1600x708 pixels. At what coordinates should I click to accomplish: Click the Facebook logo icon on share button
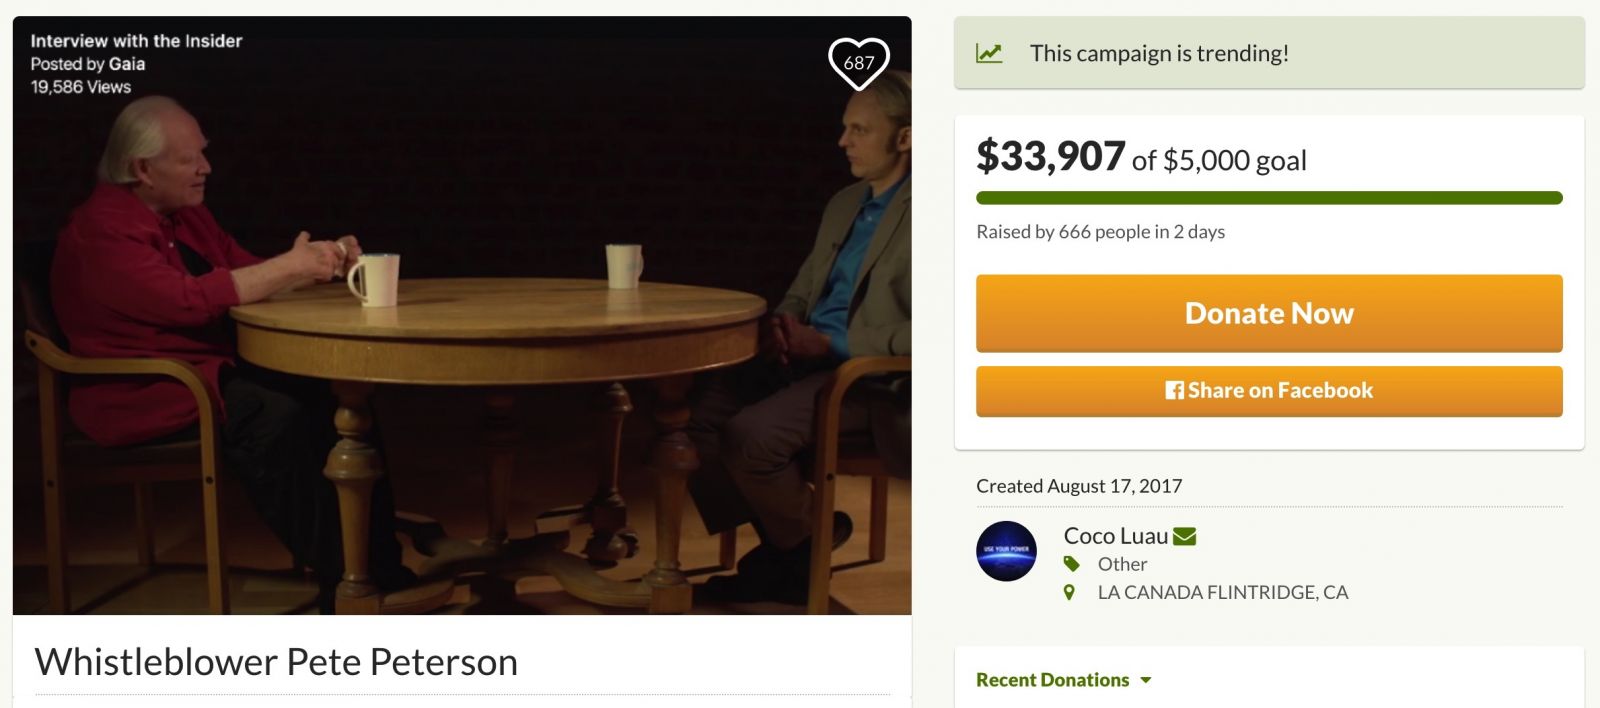[1175, 391]
